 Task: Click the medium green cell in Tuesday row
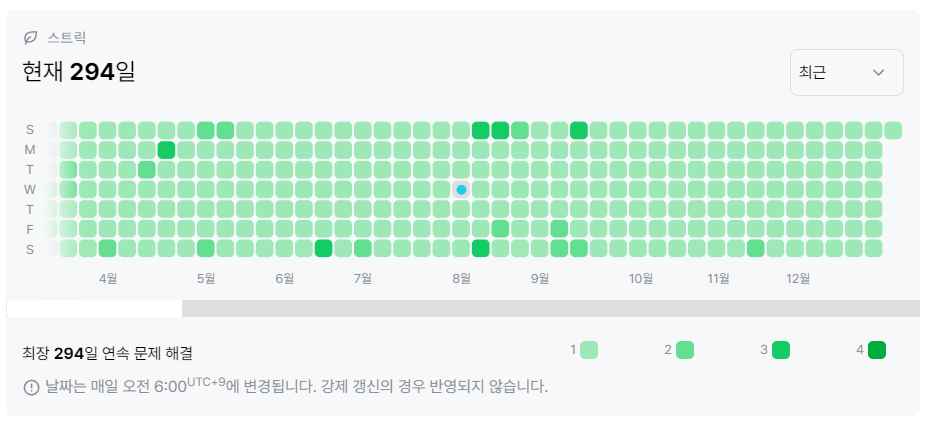tap(147, 170)
